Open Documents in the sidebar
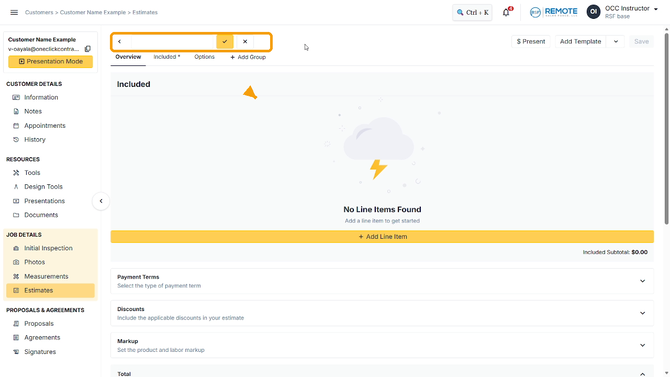The image size is (670, 377). tap(41, 215)
